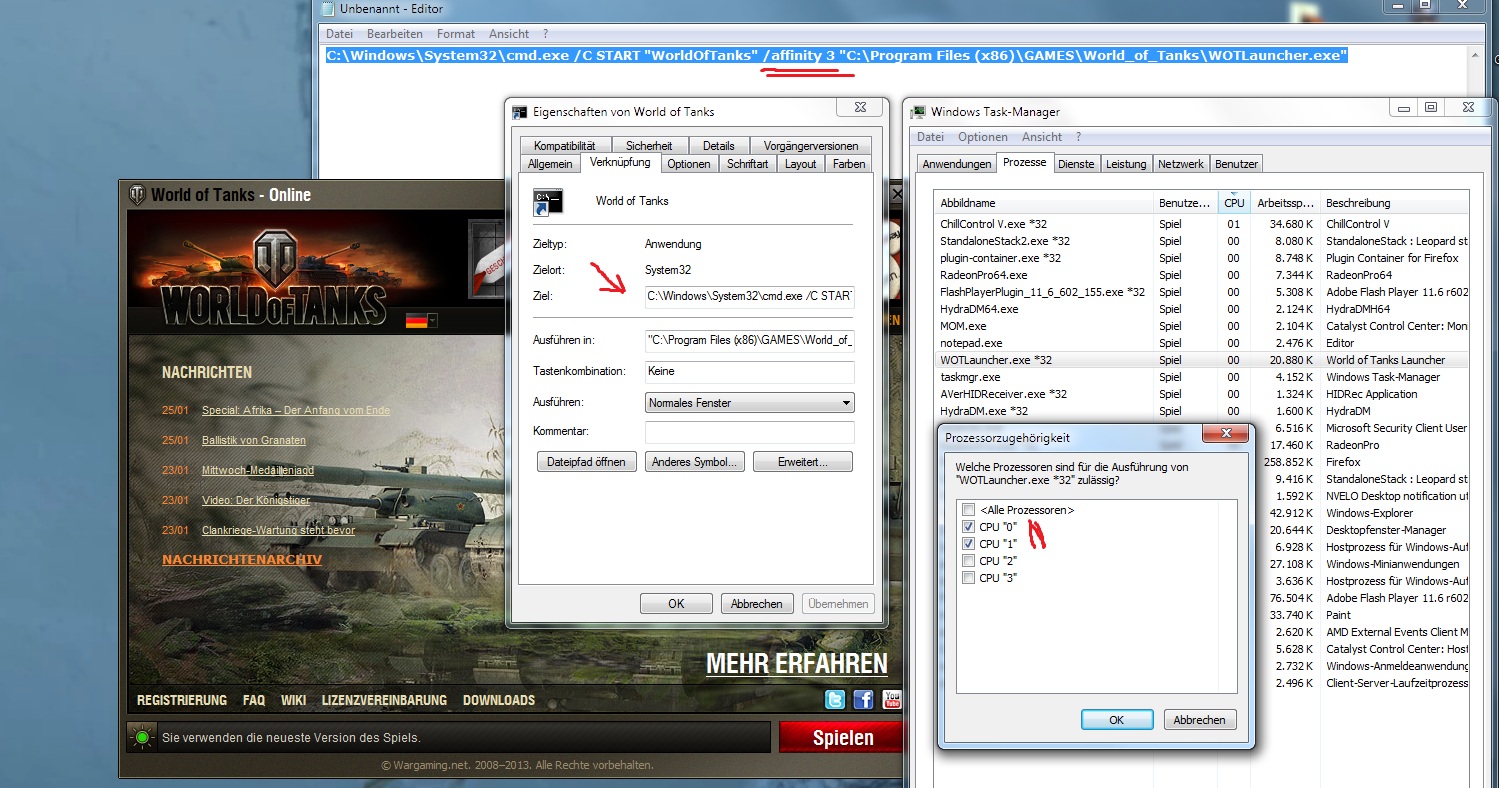Open news 'Special: Afrika – Der Anfang vom Ende'
The image size is (1499, 788).
tap(296, 410)
